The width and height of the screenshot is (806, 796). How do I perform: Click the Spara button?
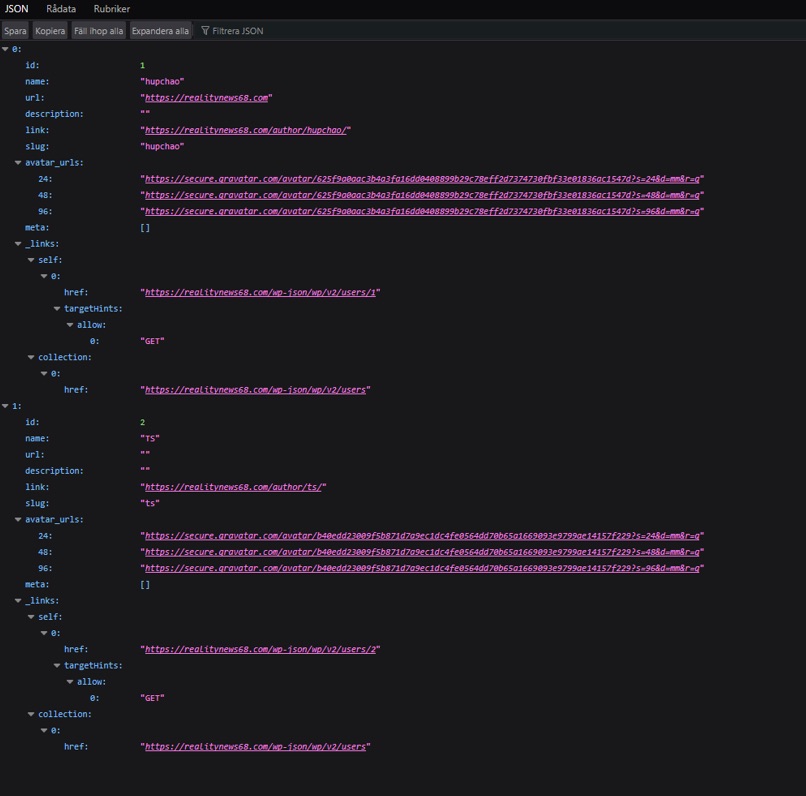[15, 31]
